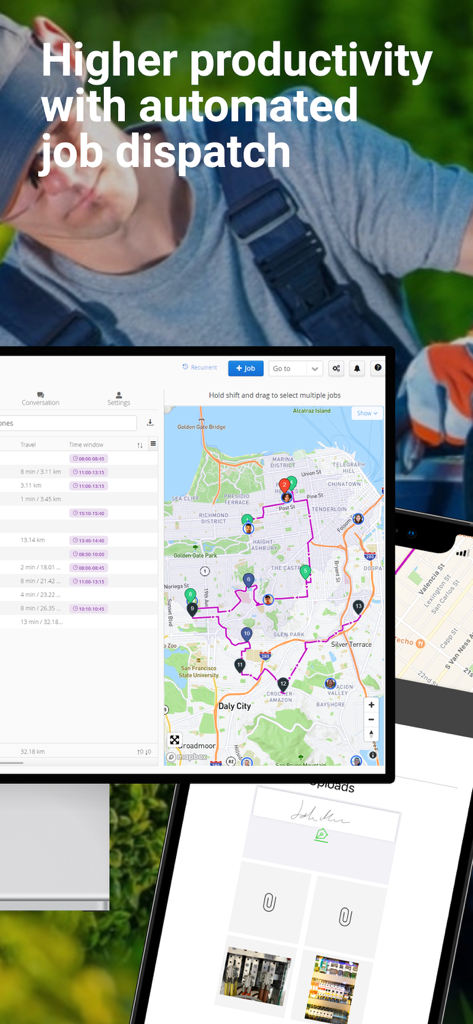Select green map marker number 5

tap(304, 572)
